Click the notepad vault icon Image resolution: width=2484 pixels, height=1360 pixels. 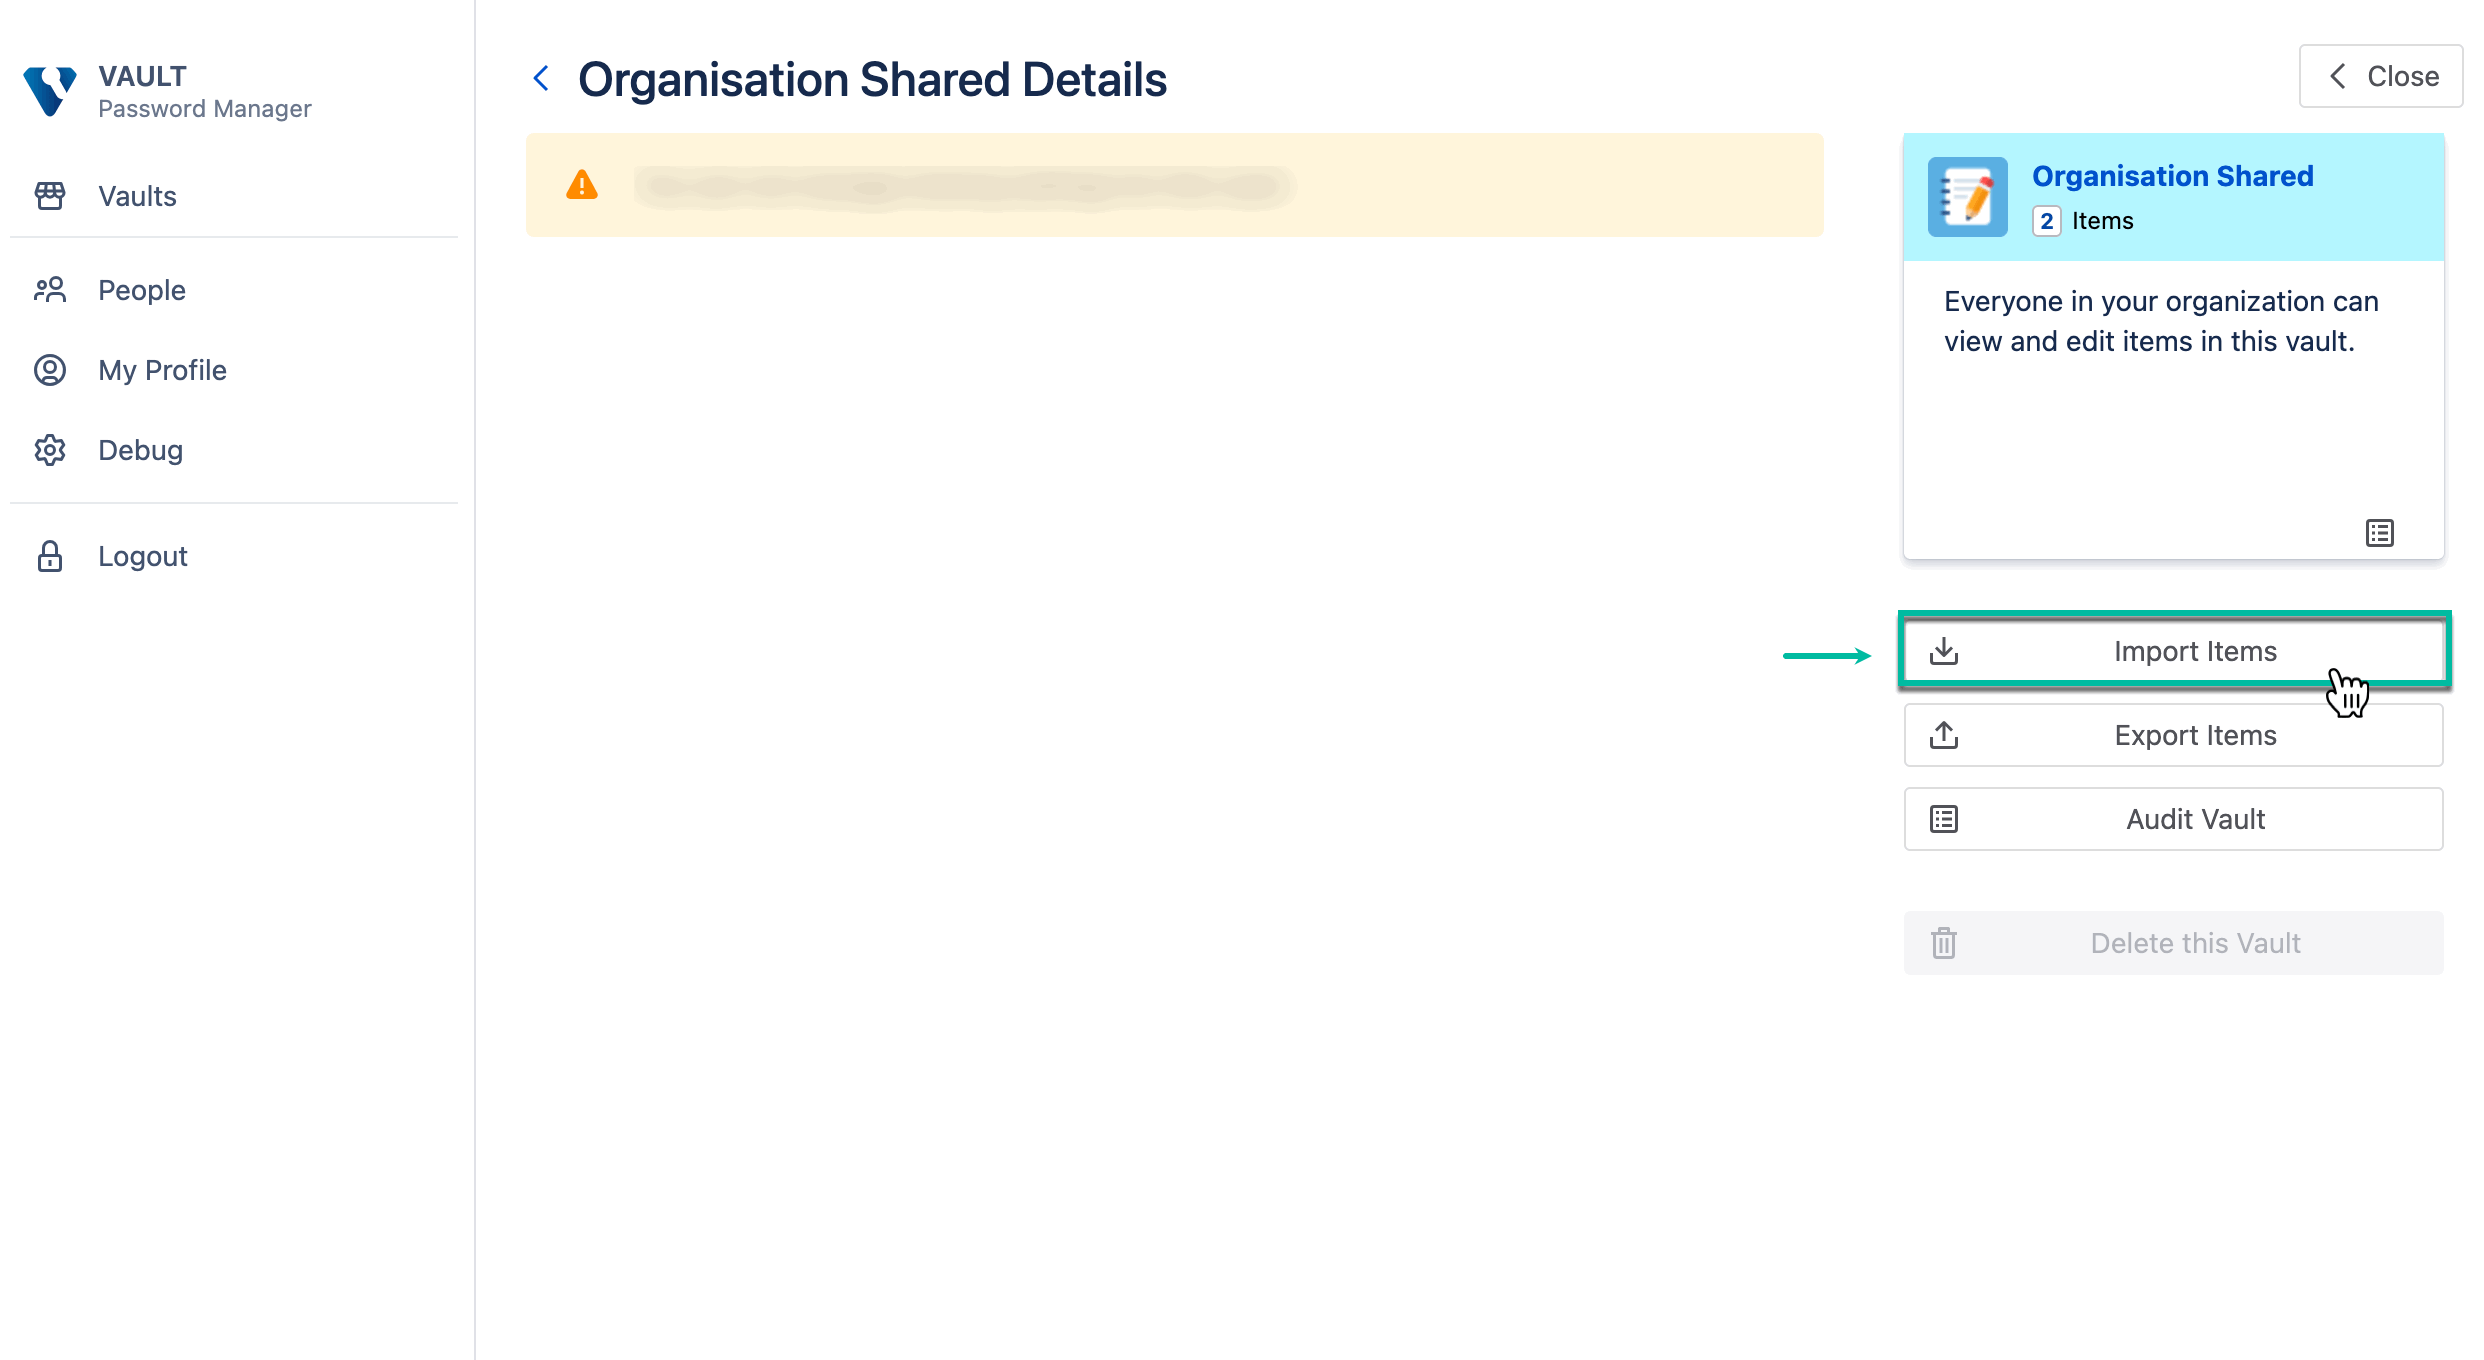coord(1967,197)
